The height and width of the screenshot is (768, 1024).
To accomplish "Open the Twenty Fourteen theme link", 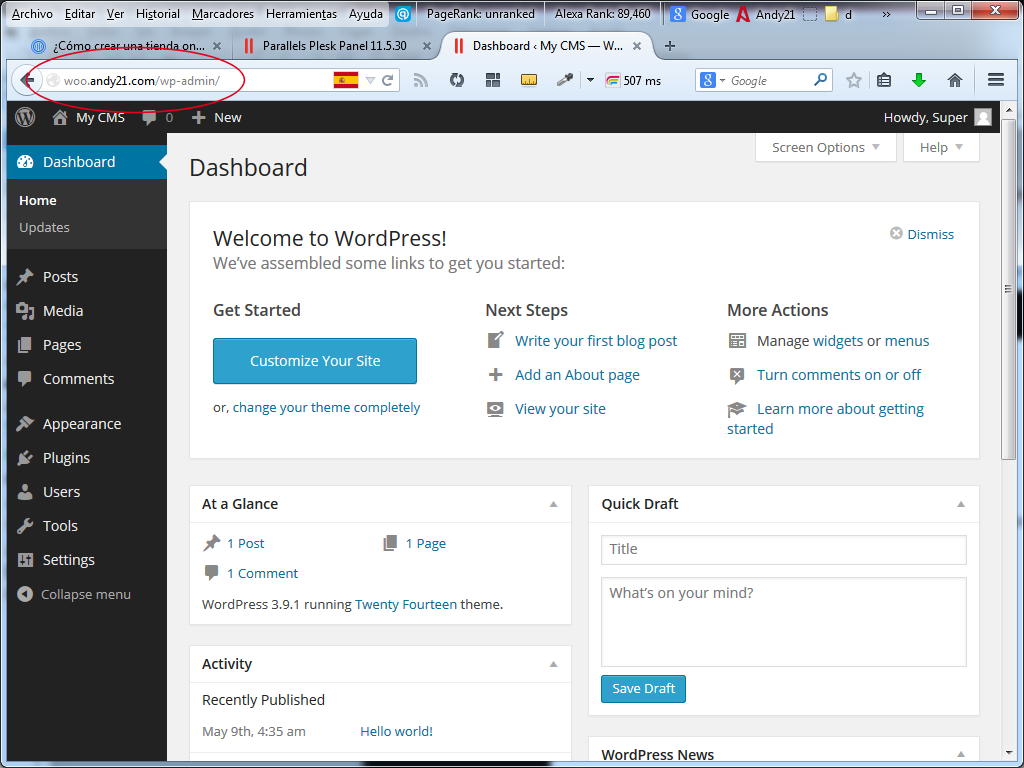I will (406, 605).
